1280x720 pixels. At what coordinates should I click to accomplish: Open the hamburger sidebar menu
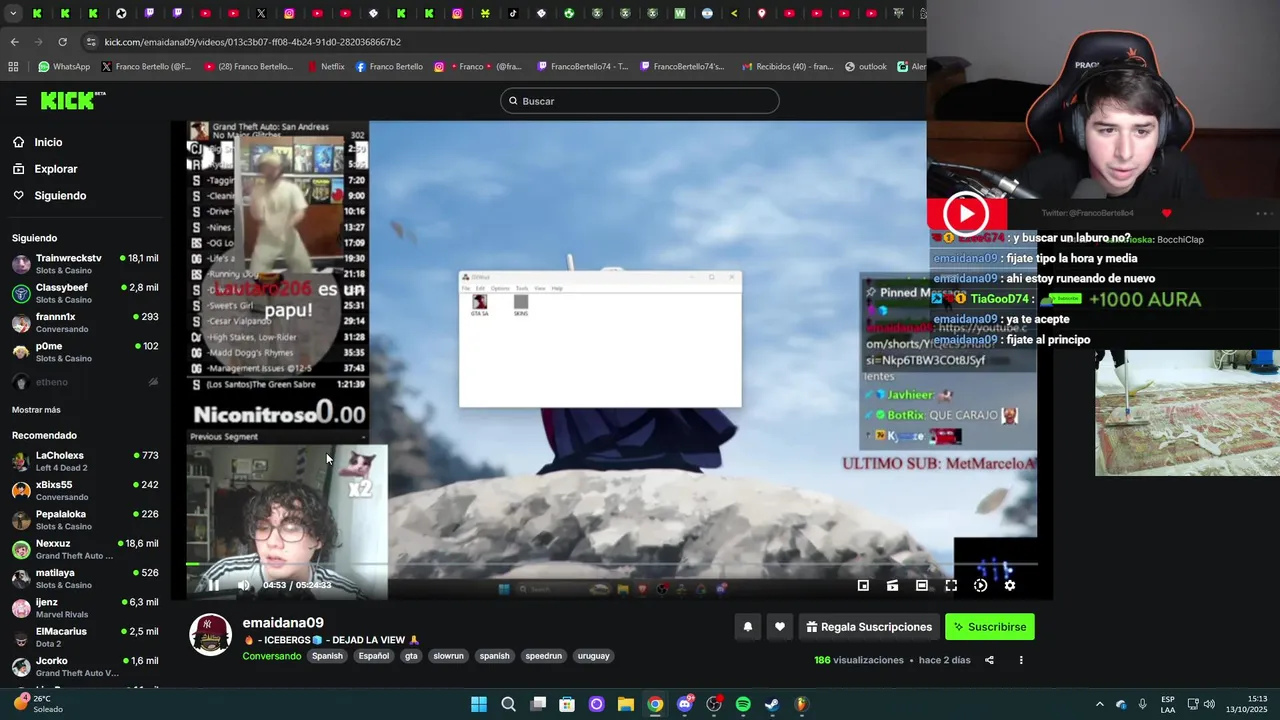click(x=21, y=101)
